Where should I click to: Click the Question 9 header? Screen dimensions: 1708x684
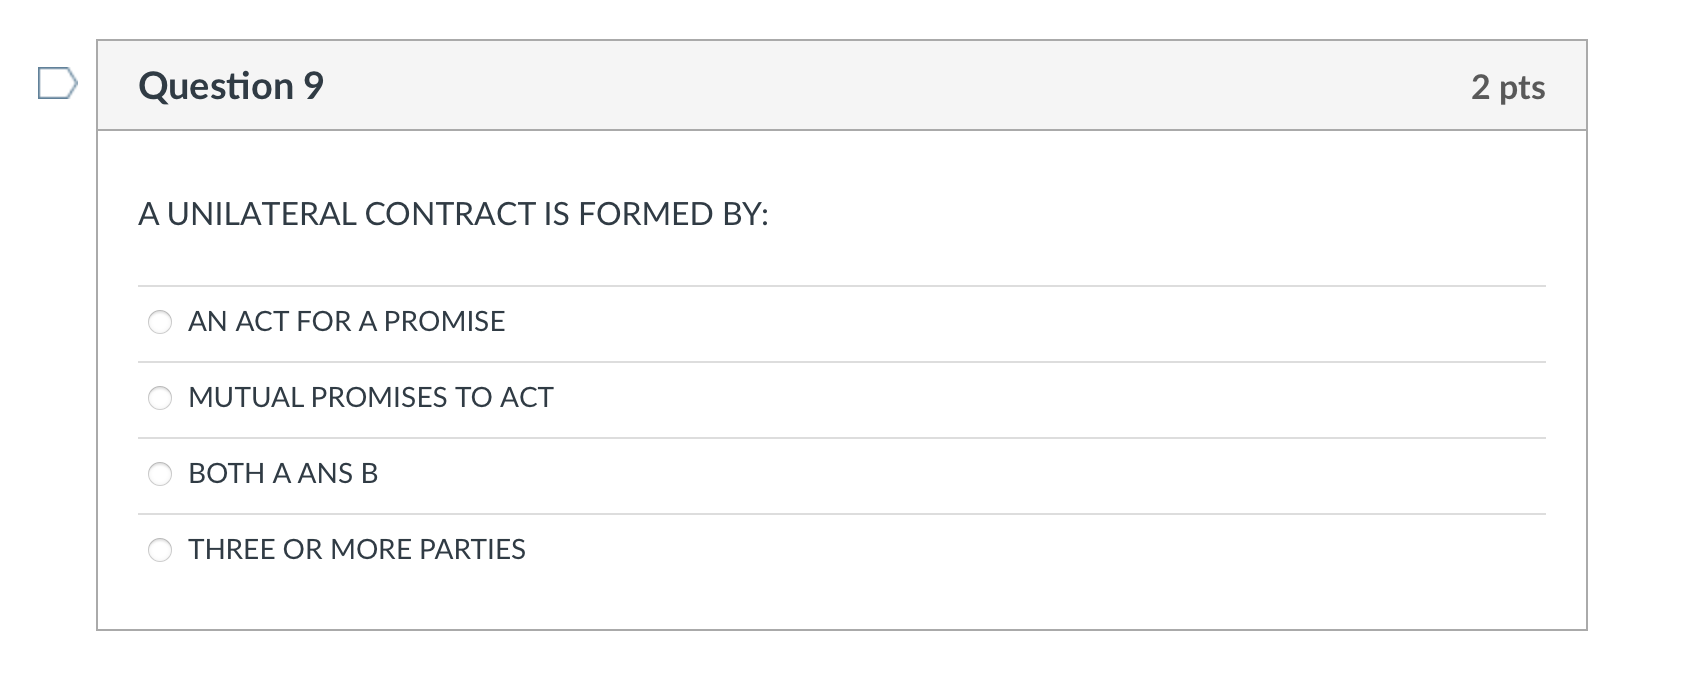coord(231,86)
